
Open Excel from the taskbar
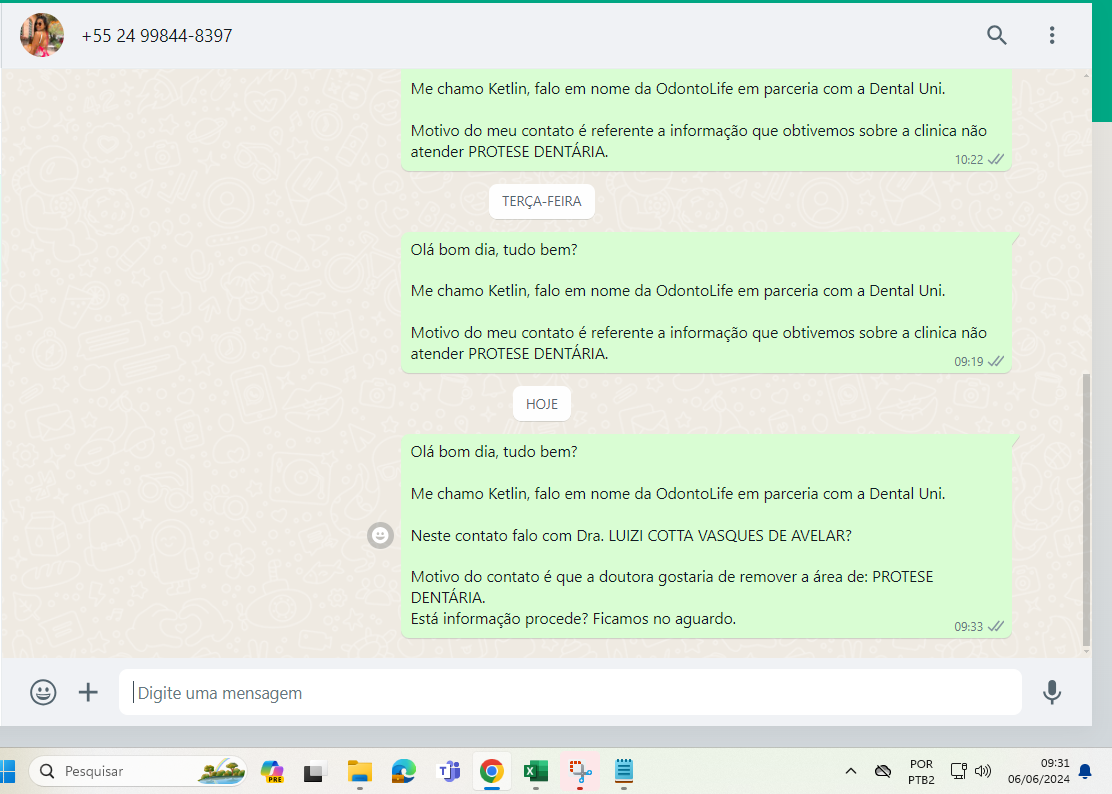(x=535, y=771)
